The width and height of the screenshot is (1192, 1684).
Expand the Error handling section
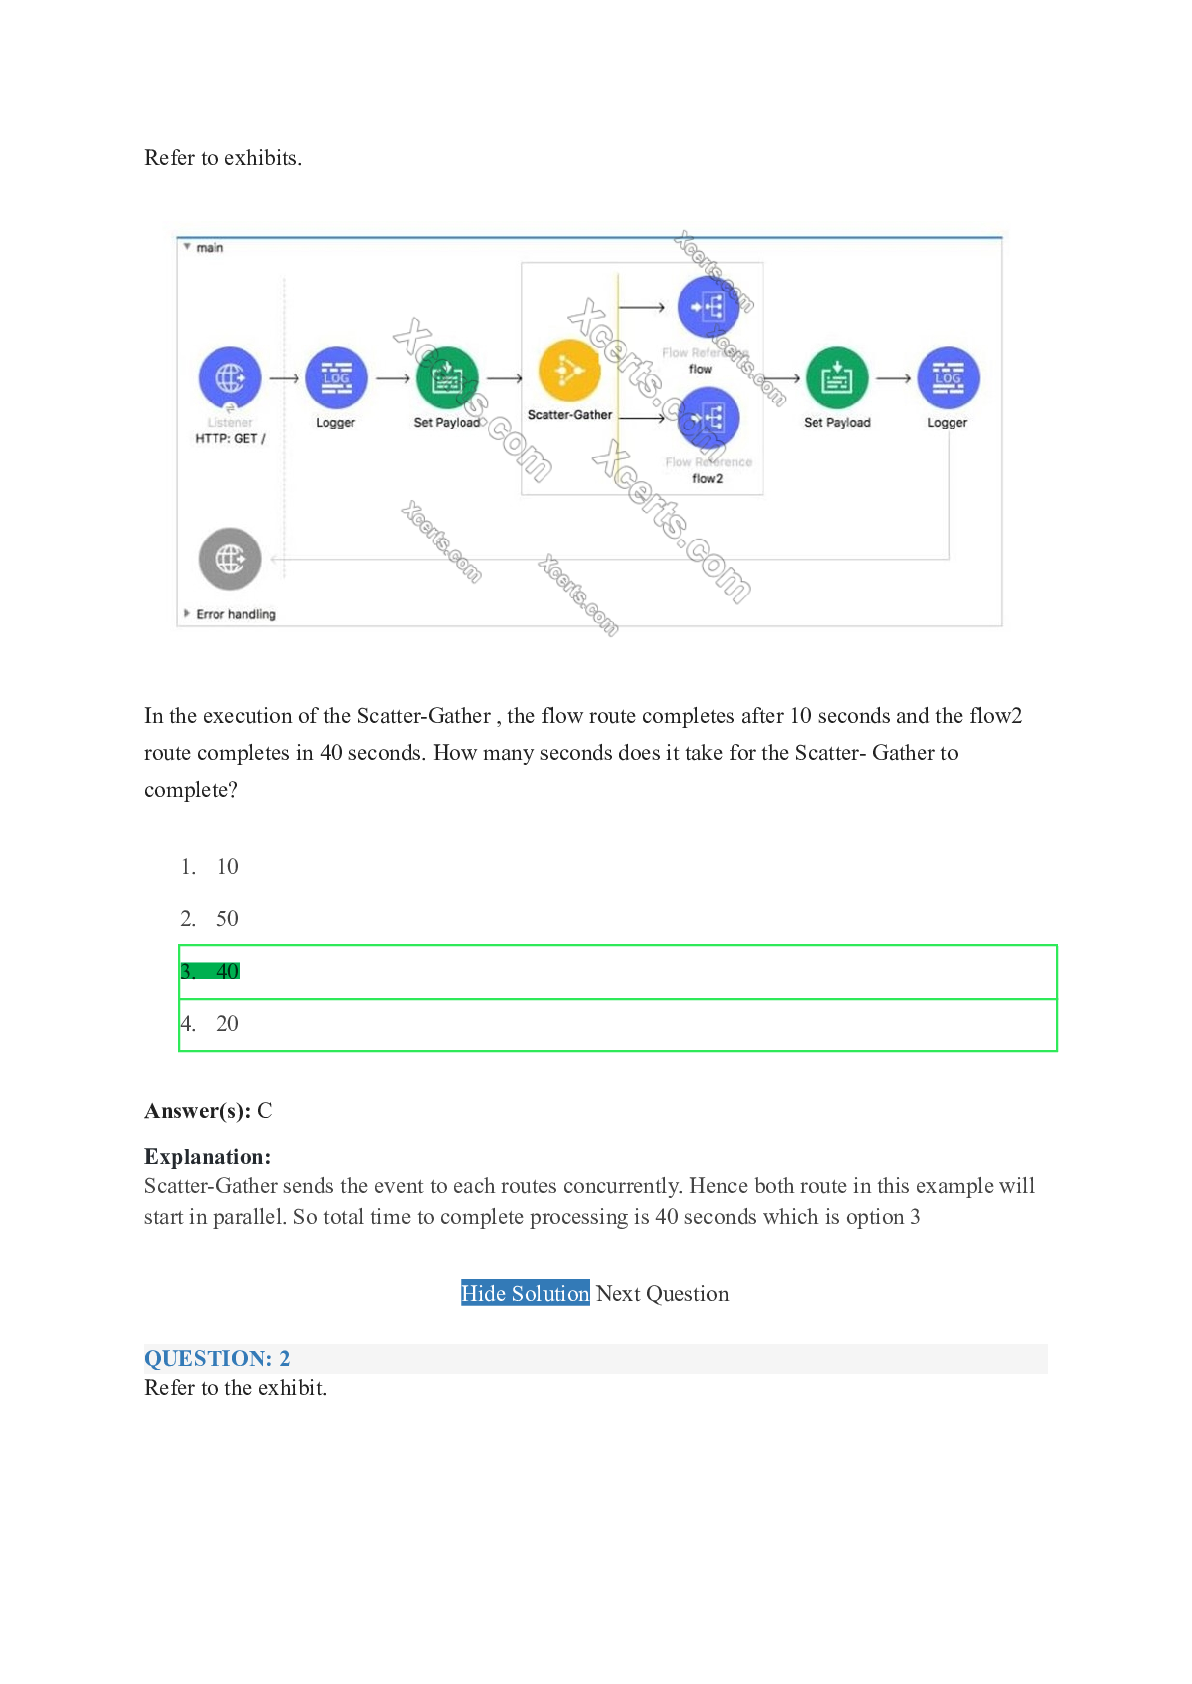pyautogui.click(x=187, y=613)
